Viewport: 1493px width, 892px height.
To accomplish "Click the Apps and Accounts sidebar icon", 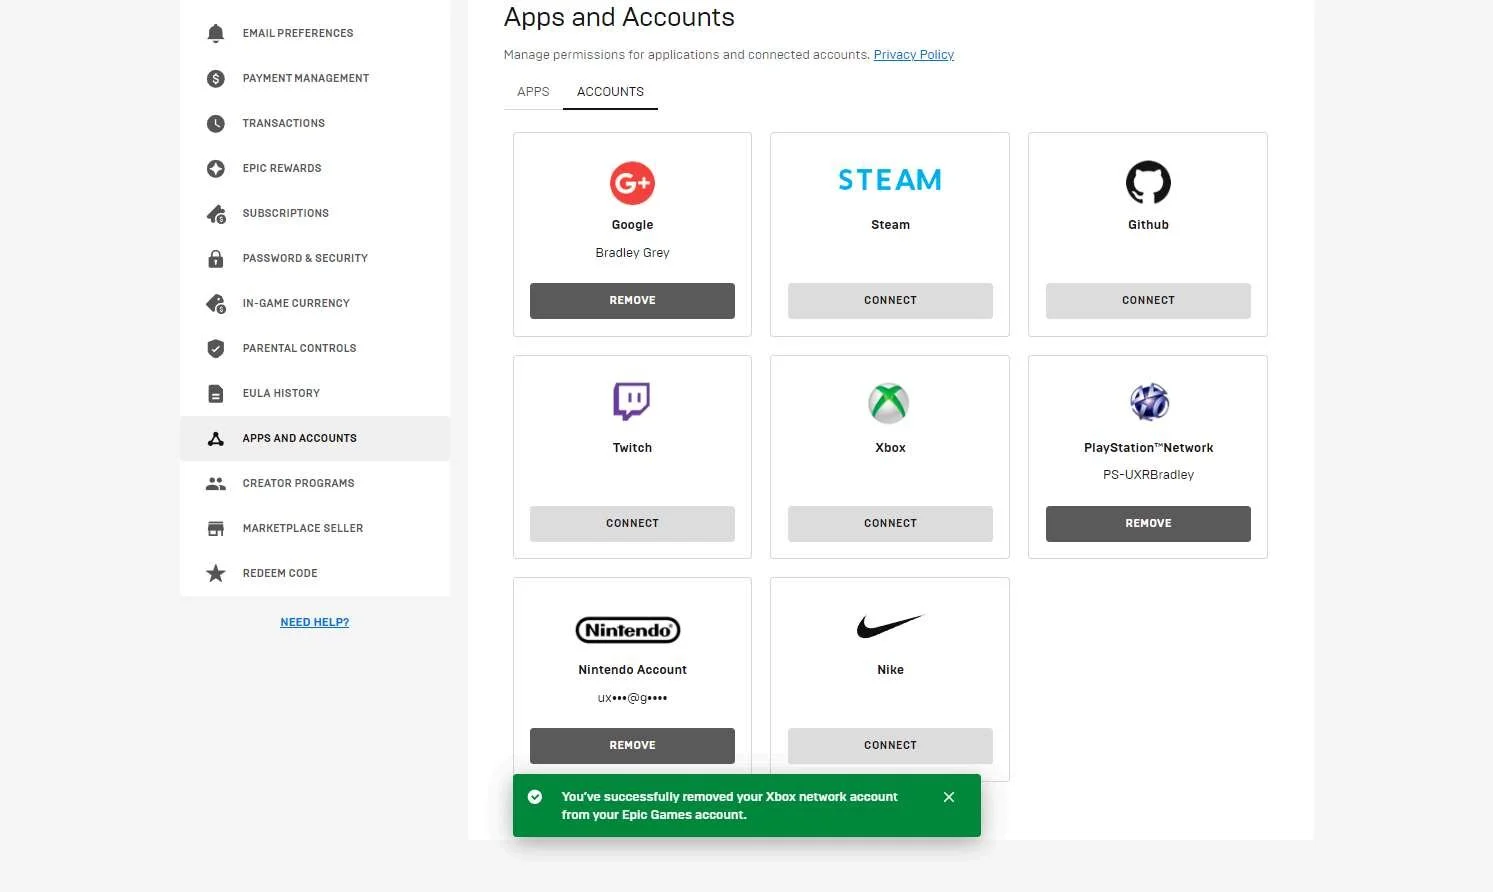I will click(x=215, y=438).
